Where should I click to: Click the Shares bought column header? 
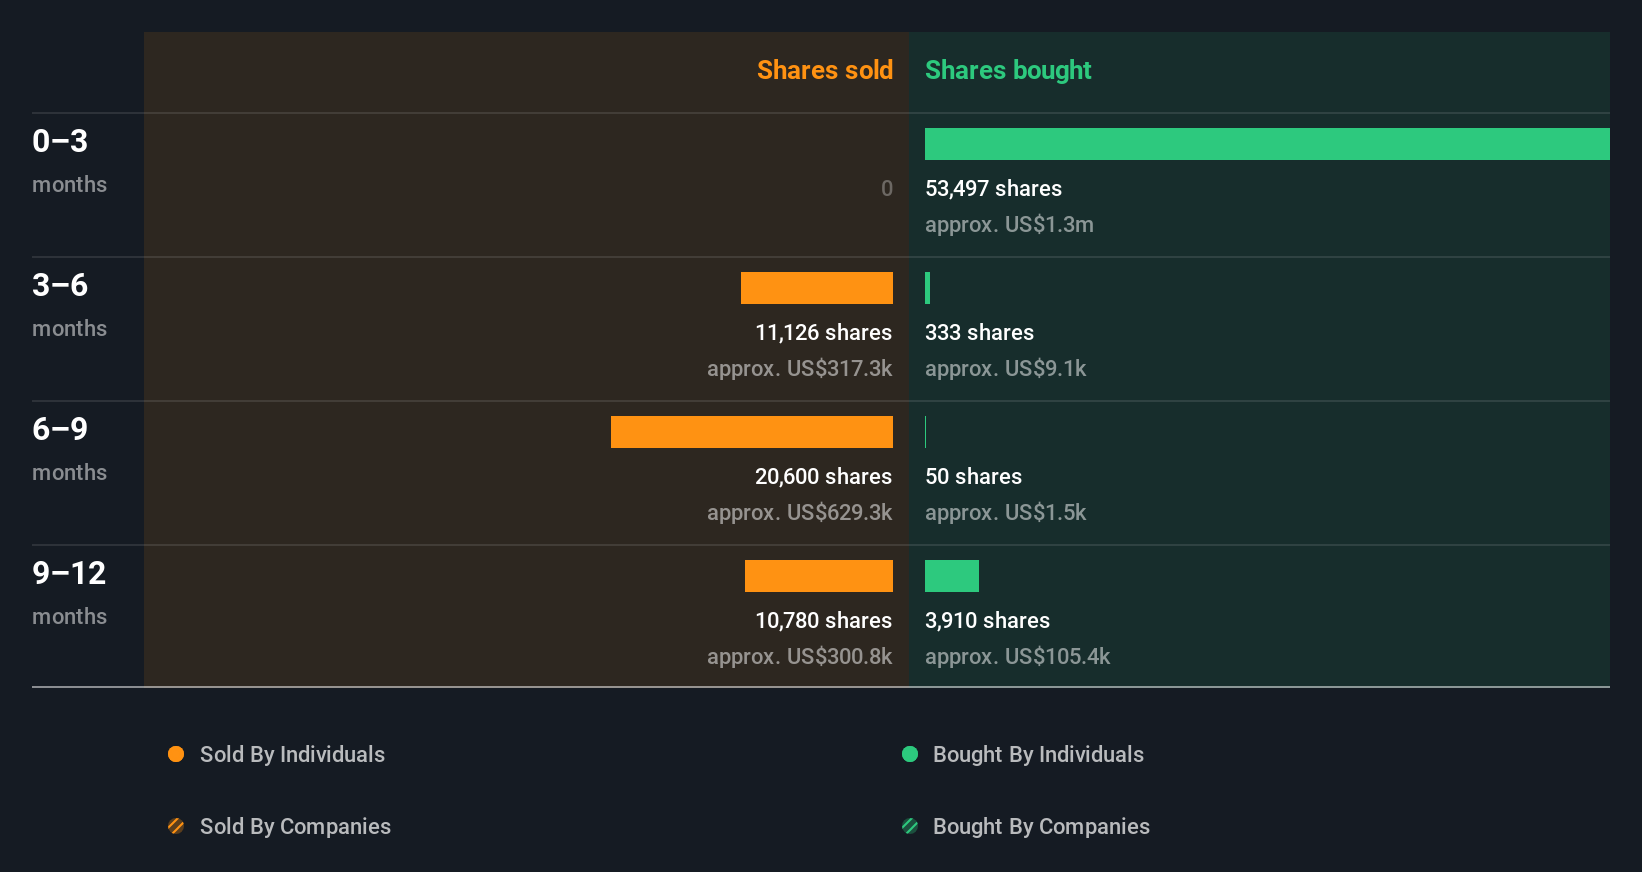point(1008,70)
